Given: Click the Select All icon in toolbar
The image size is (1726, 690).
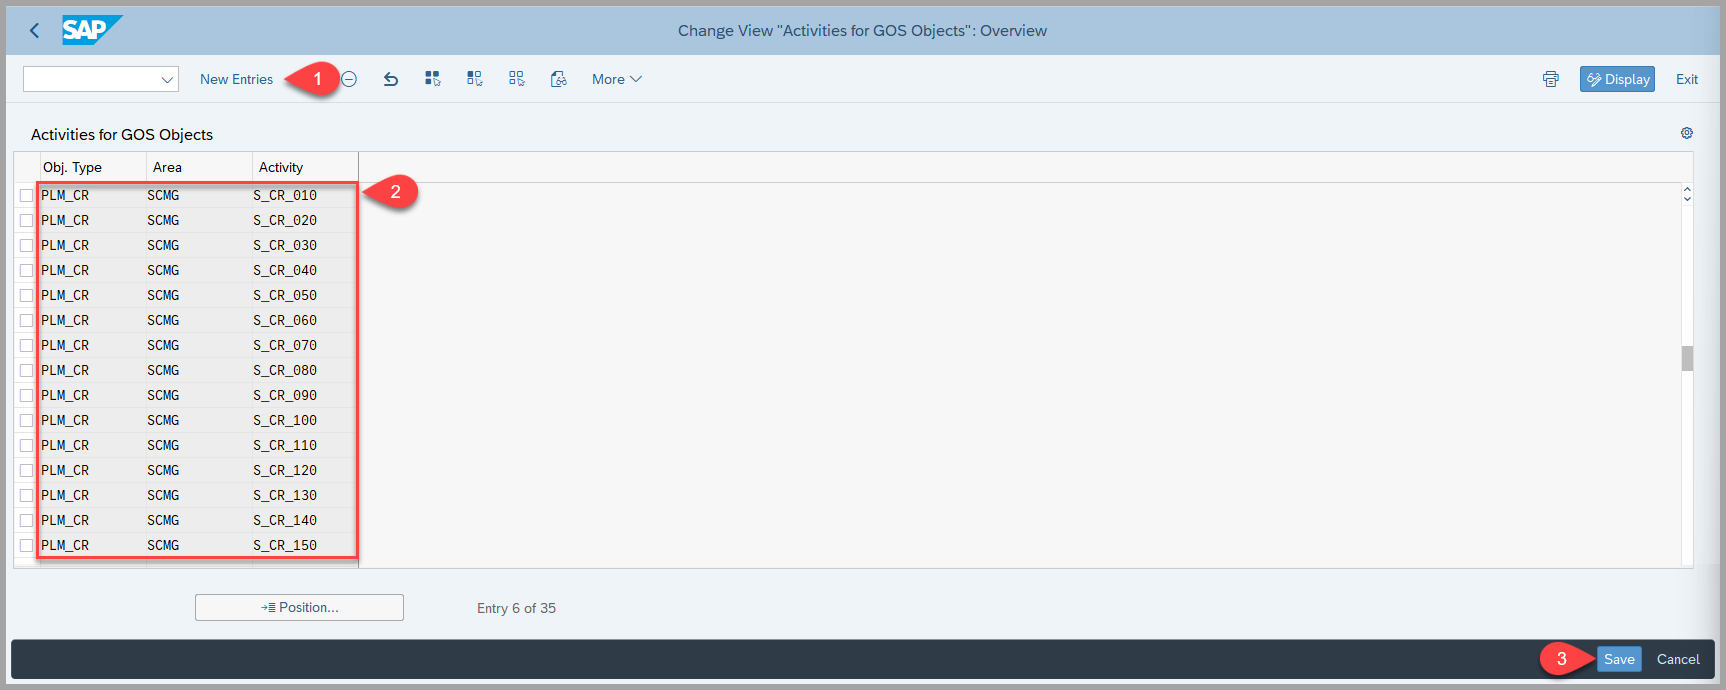Looking at the screenshot, I should click(x=432, y=79).
